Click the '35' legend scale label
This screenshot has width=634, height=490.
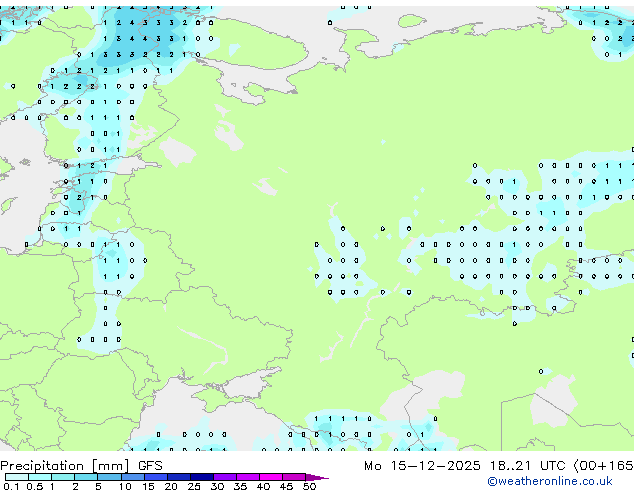[240, 486]
